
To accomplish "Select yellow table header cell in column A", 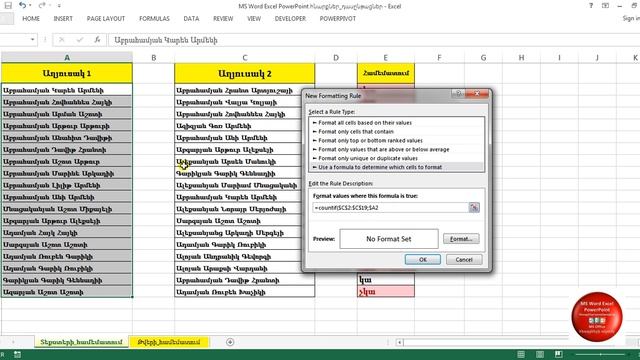I will (67, 73).
